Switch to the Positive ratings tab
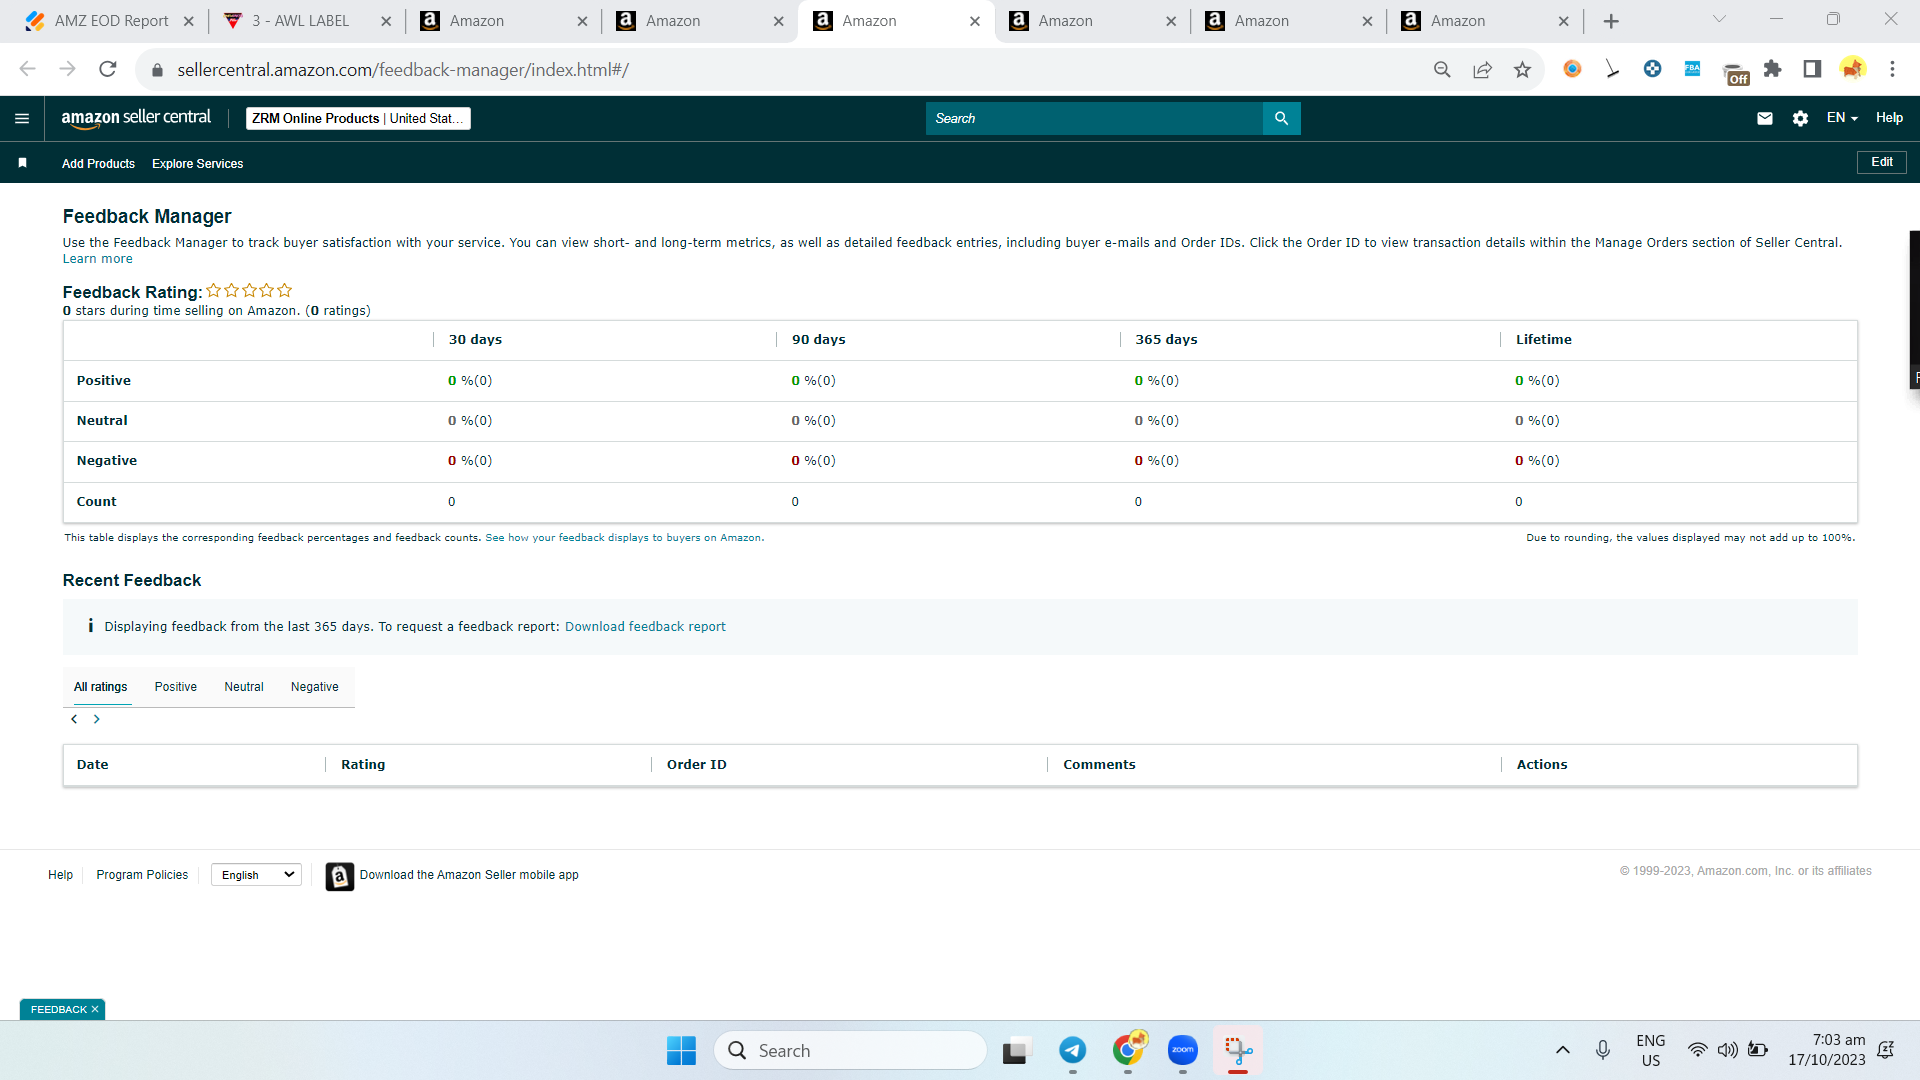Image resolution: width=1920 pixels, height=1080 pixels. [x=176, y=687]
